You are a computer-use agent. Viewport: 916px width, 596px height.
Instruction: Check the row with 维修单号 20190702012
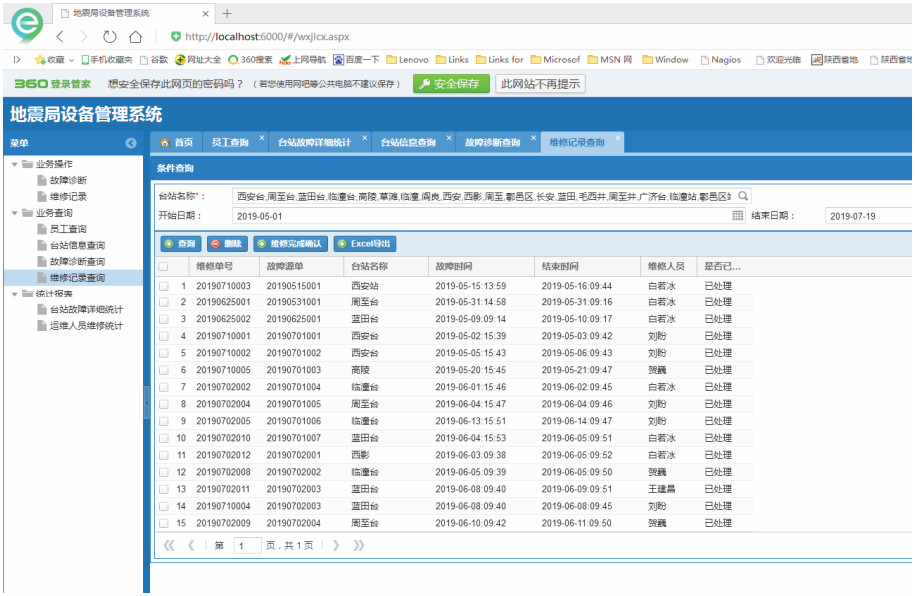click(x=164, y=455)
